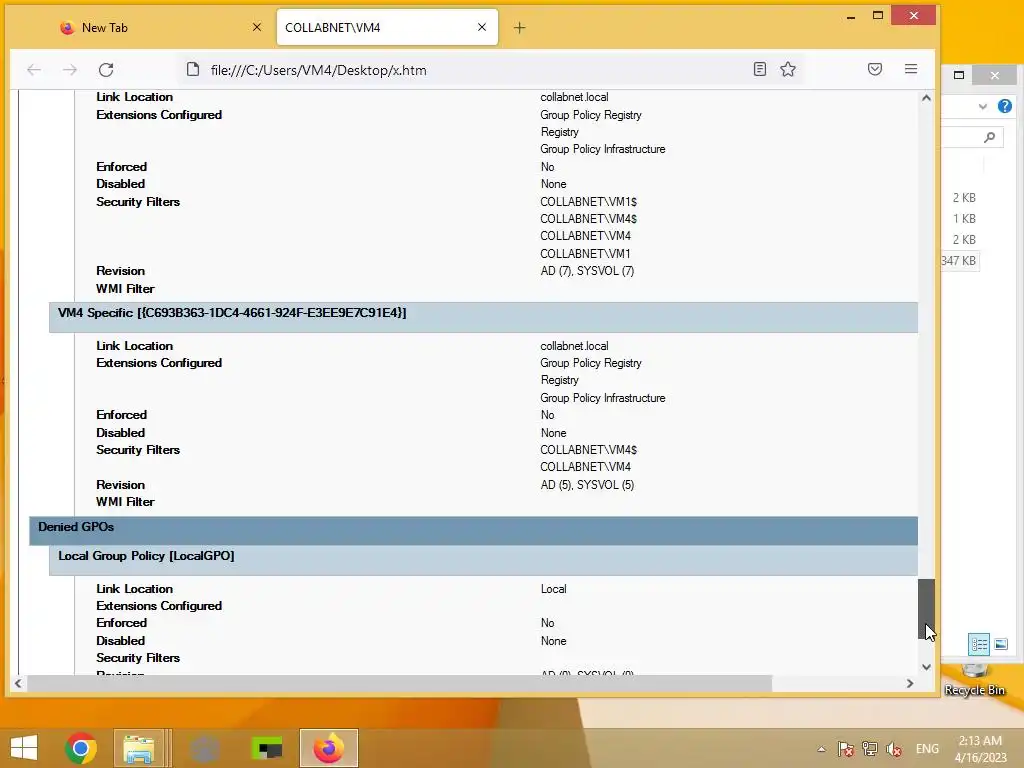Expand the Explorer ribbon chevron

983,106
